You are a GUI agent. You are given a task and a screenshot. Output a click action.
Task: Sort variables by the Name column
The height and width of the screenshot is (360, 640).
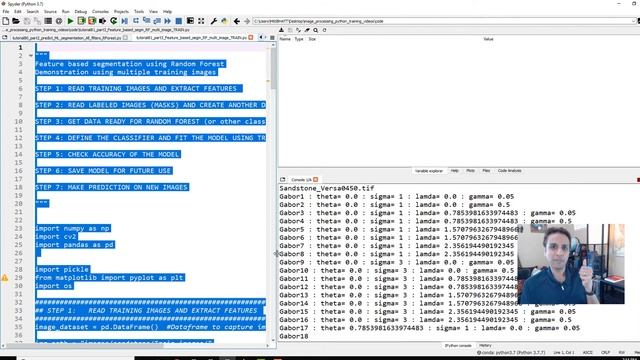coord(285,39)
